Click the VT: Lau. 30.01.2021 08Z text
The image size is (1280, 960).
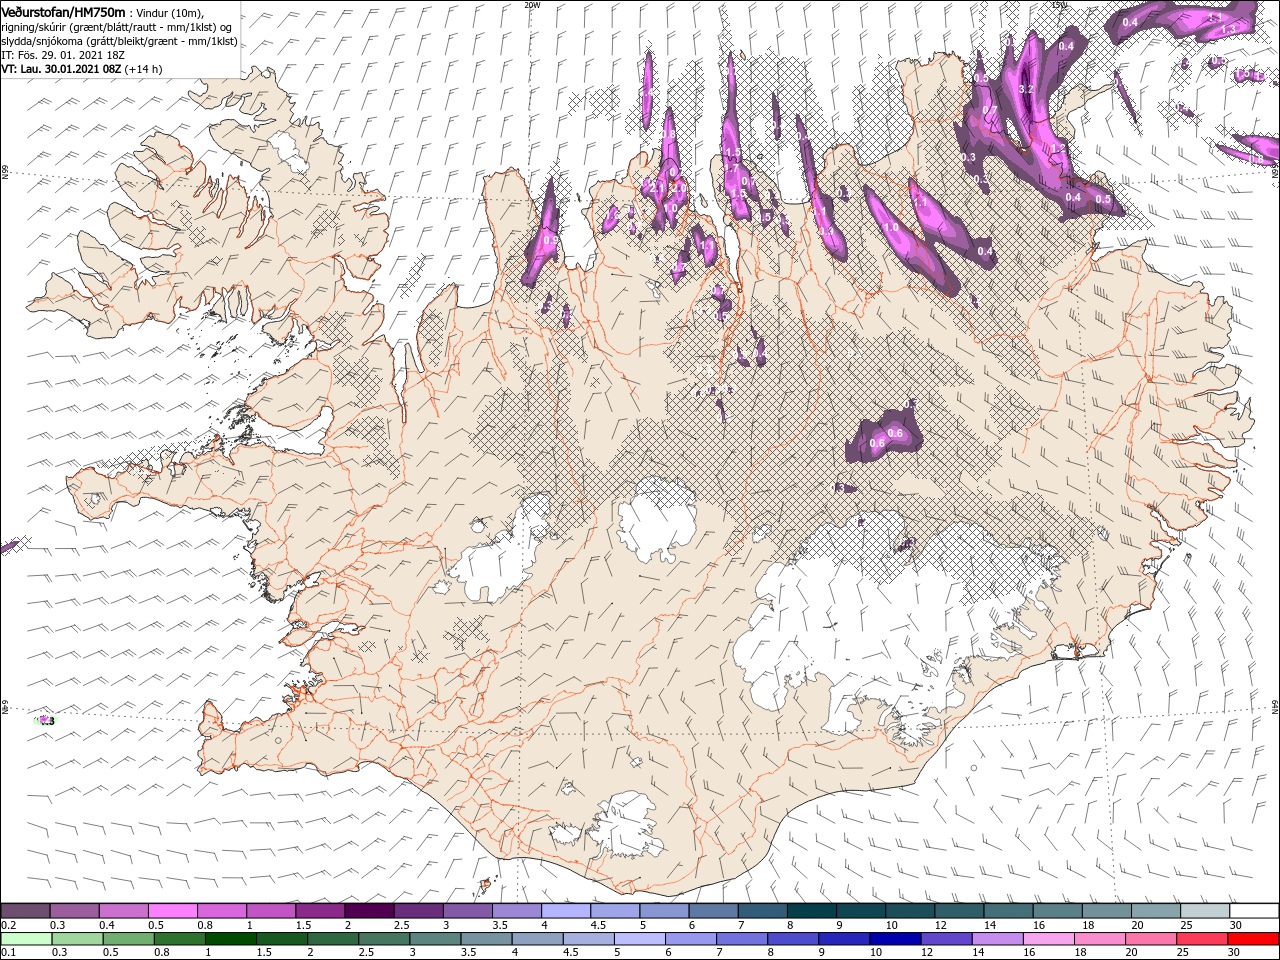(x=61, y=69)
